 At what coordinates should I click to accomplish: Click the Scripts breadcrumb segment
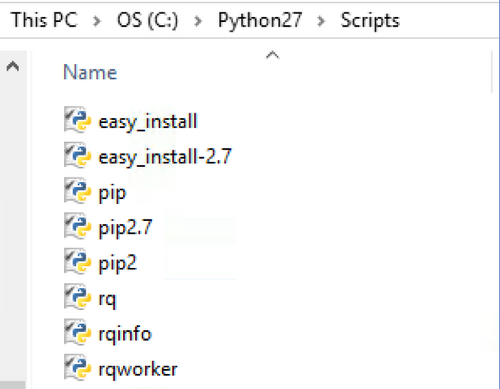coord(370,21)
